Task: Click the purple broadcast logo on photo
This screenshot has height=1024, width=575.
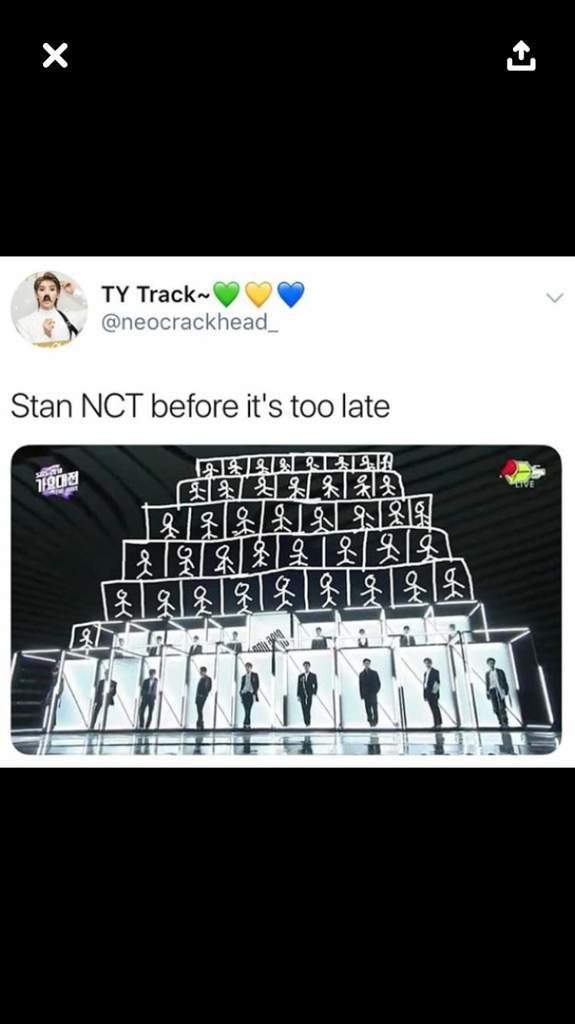Action: 56,483
